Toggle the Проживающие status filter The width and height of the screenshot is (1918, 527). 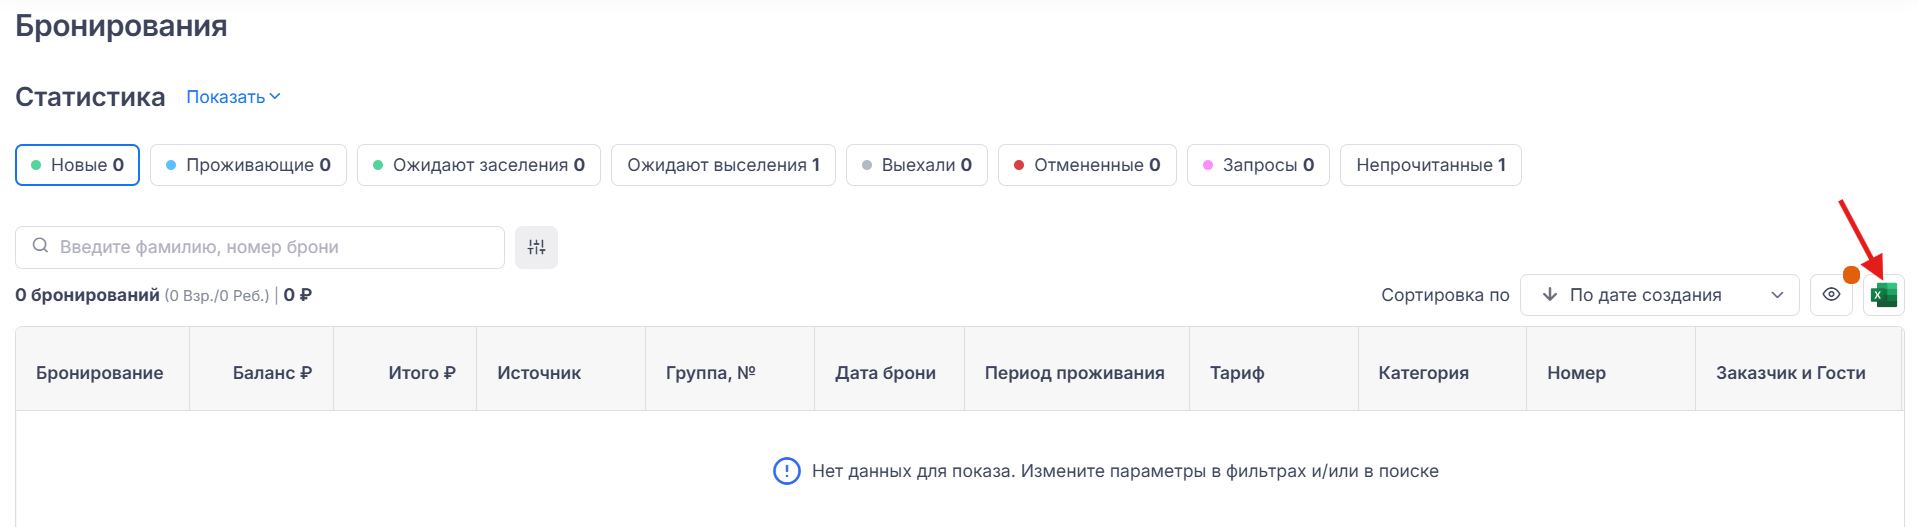pos(248,165)
